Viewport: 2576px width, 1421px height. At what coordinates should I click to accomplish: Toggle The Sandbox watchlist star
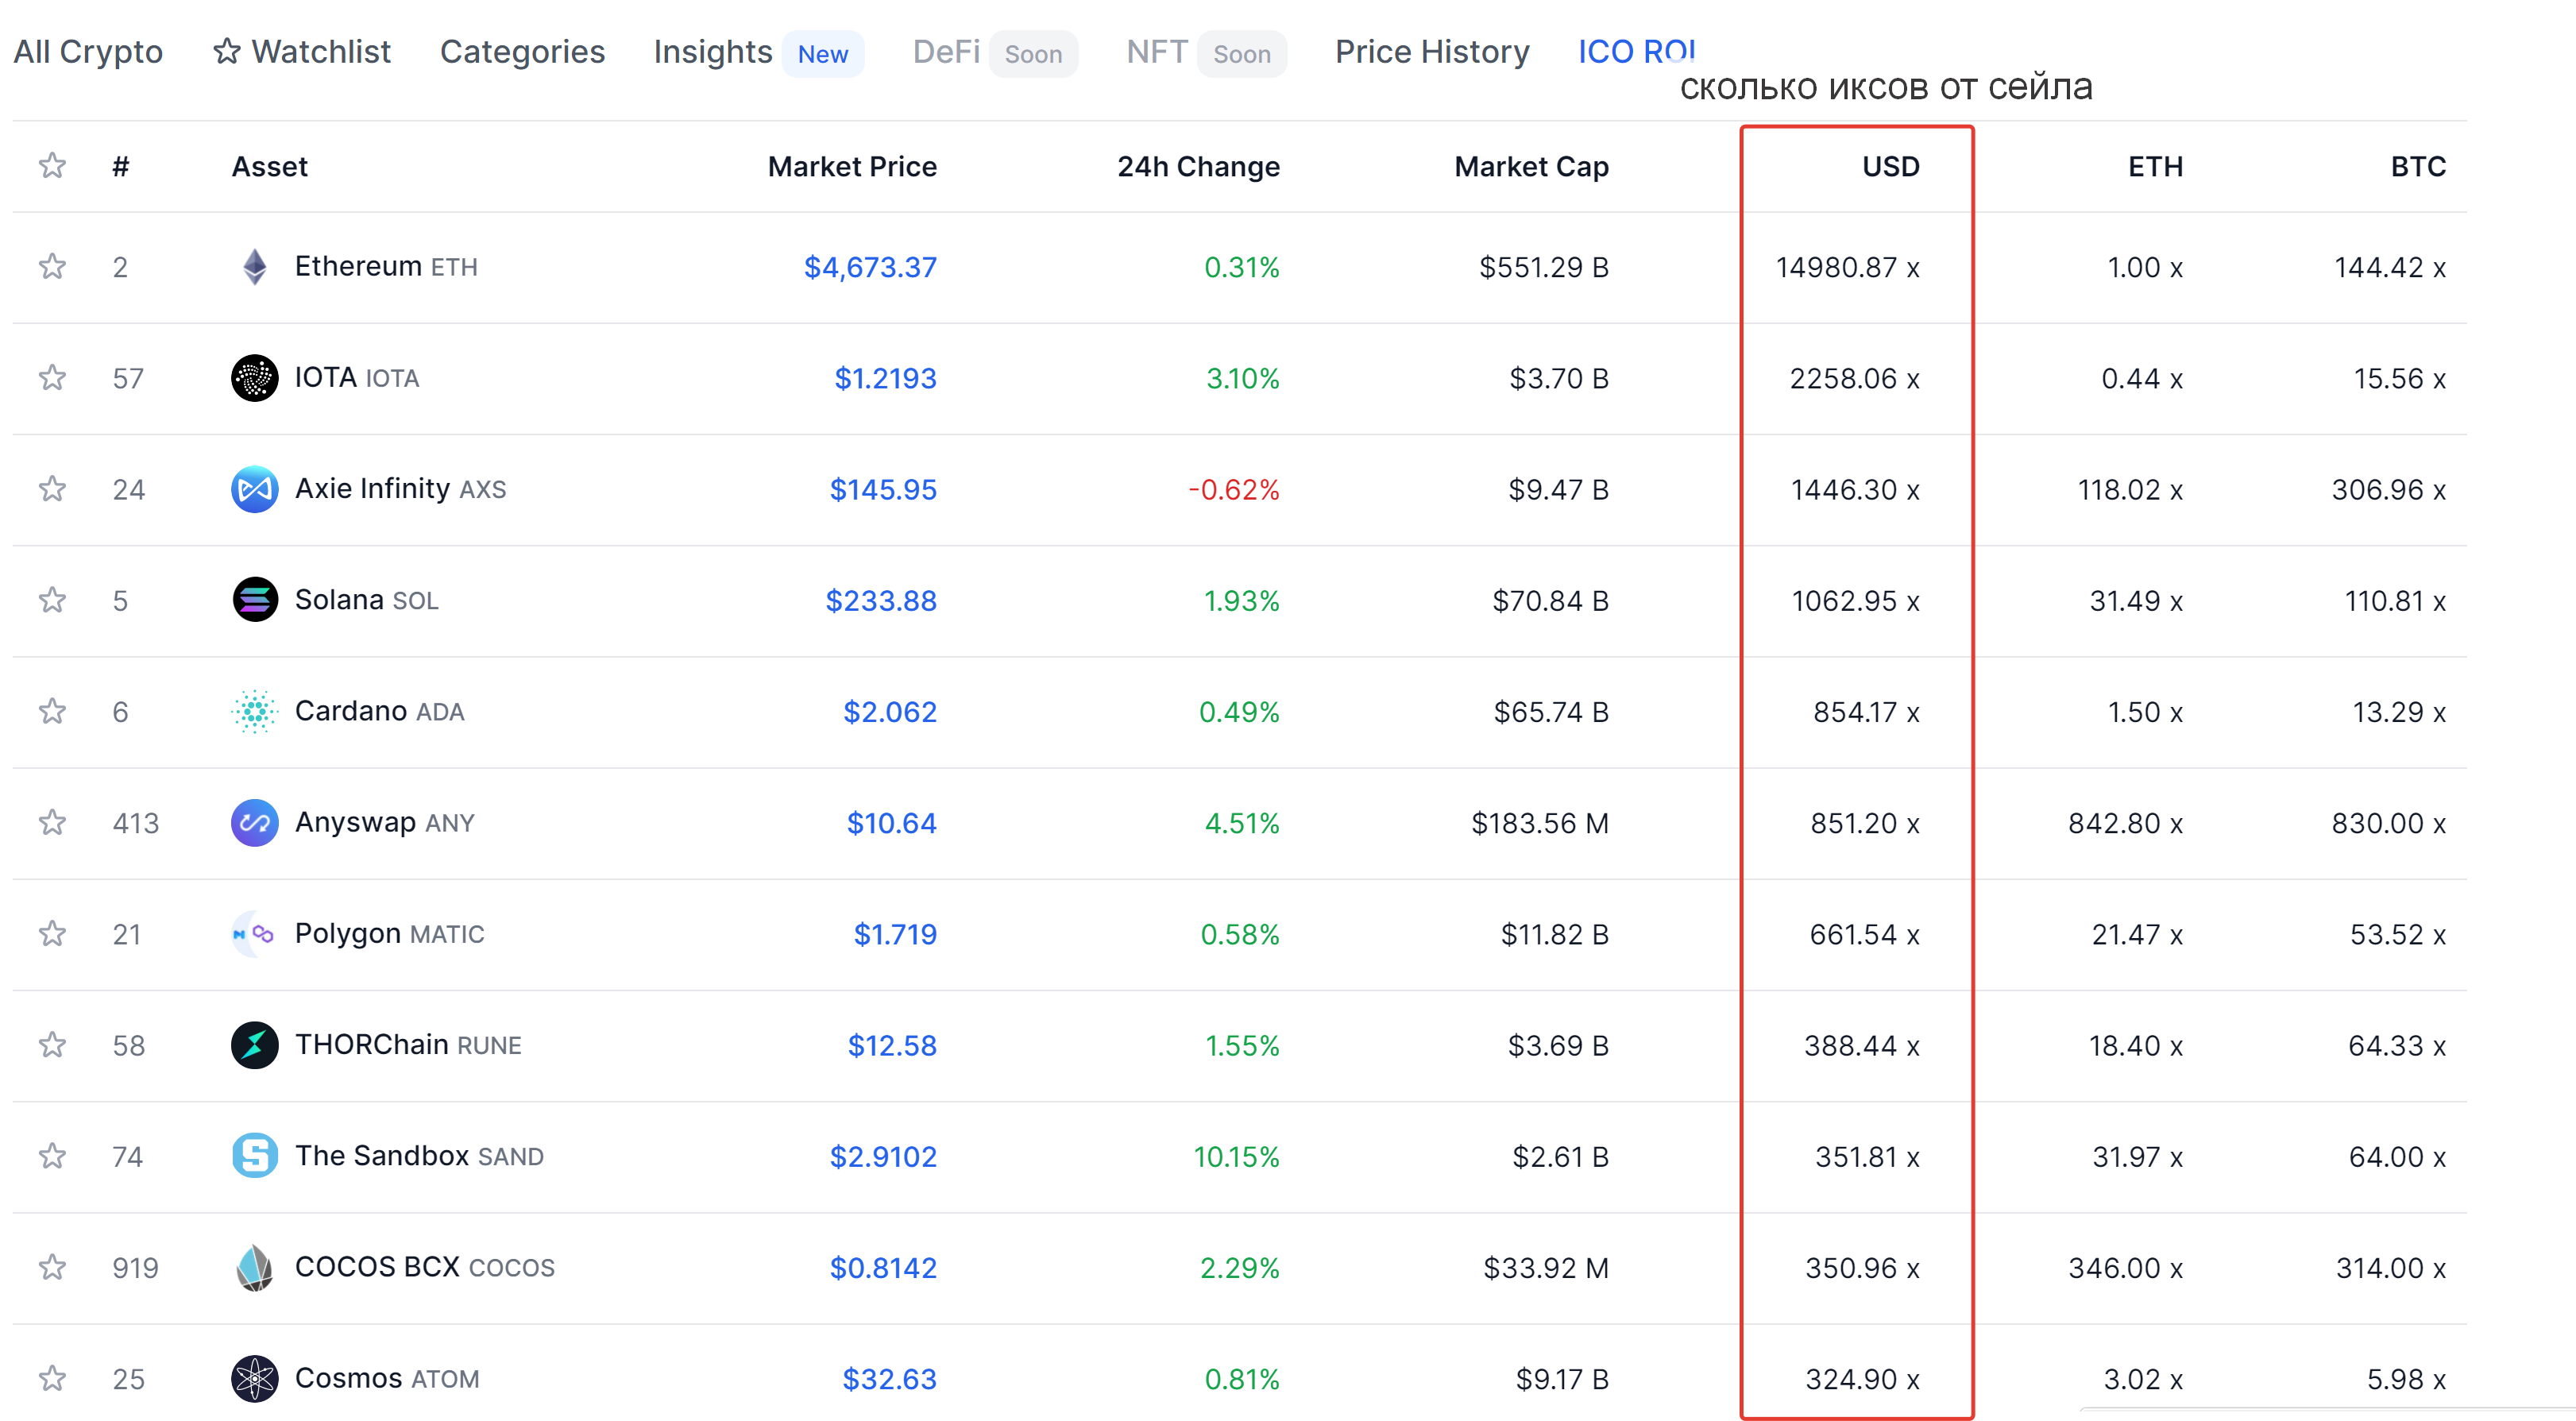[x=52, y=1156]
